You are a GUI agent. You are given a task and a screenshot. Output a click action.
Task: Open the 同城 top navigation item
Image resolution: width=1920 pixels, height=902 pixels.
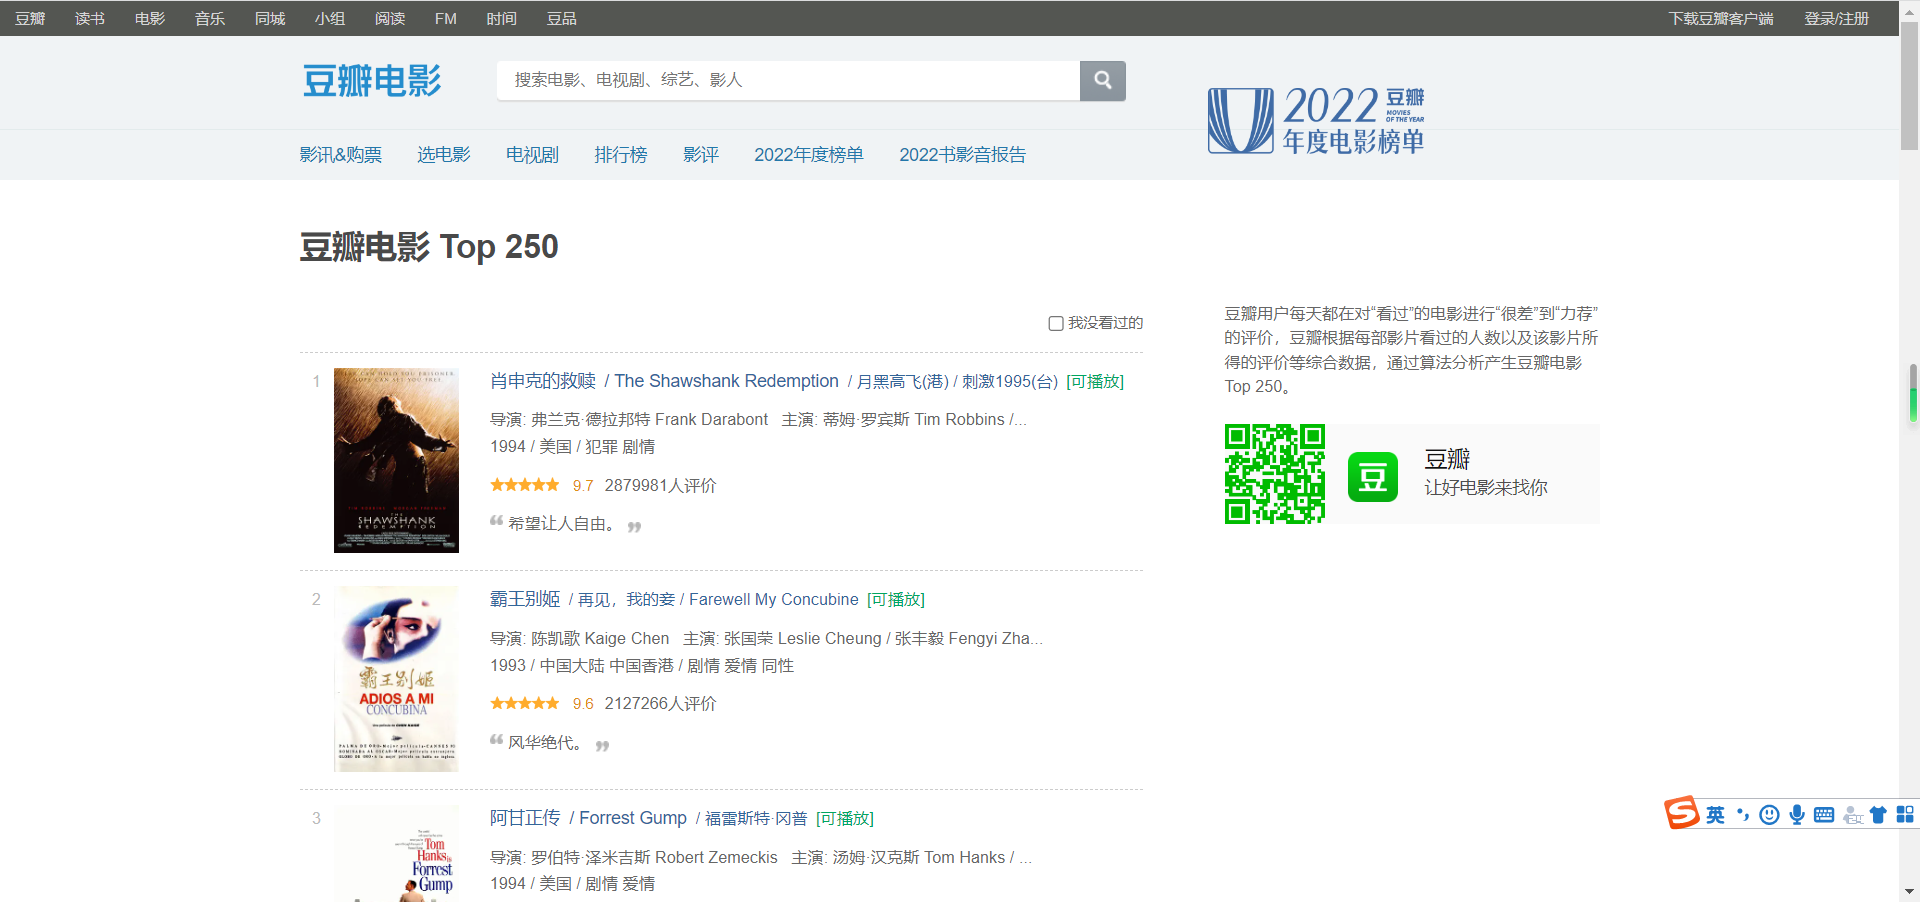pyautogui.click(x=270, y=18)
